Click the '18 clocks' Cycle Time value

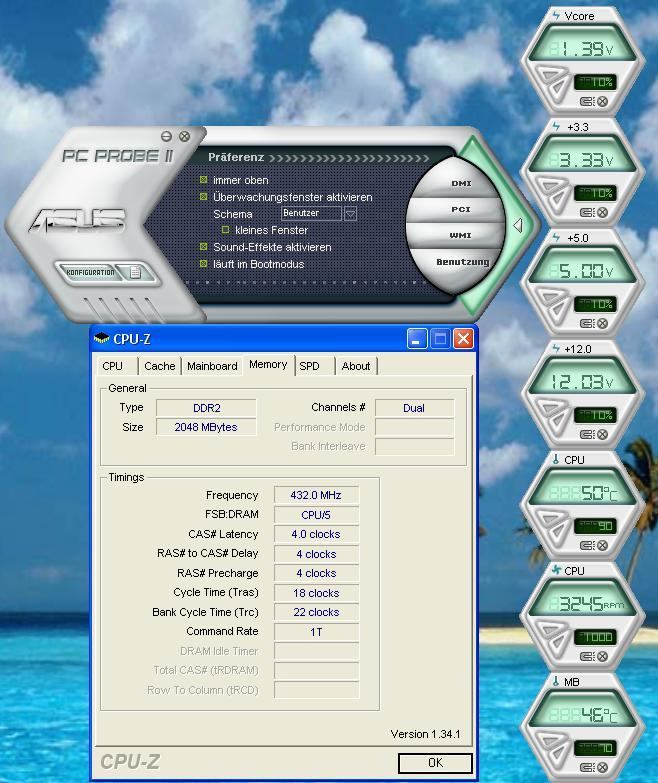pyautogui.click(x=316, y=593)
